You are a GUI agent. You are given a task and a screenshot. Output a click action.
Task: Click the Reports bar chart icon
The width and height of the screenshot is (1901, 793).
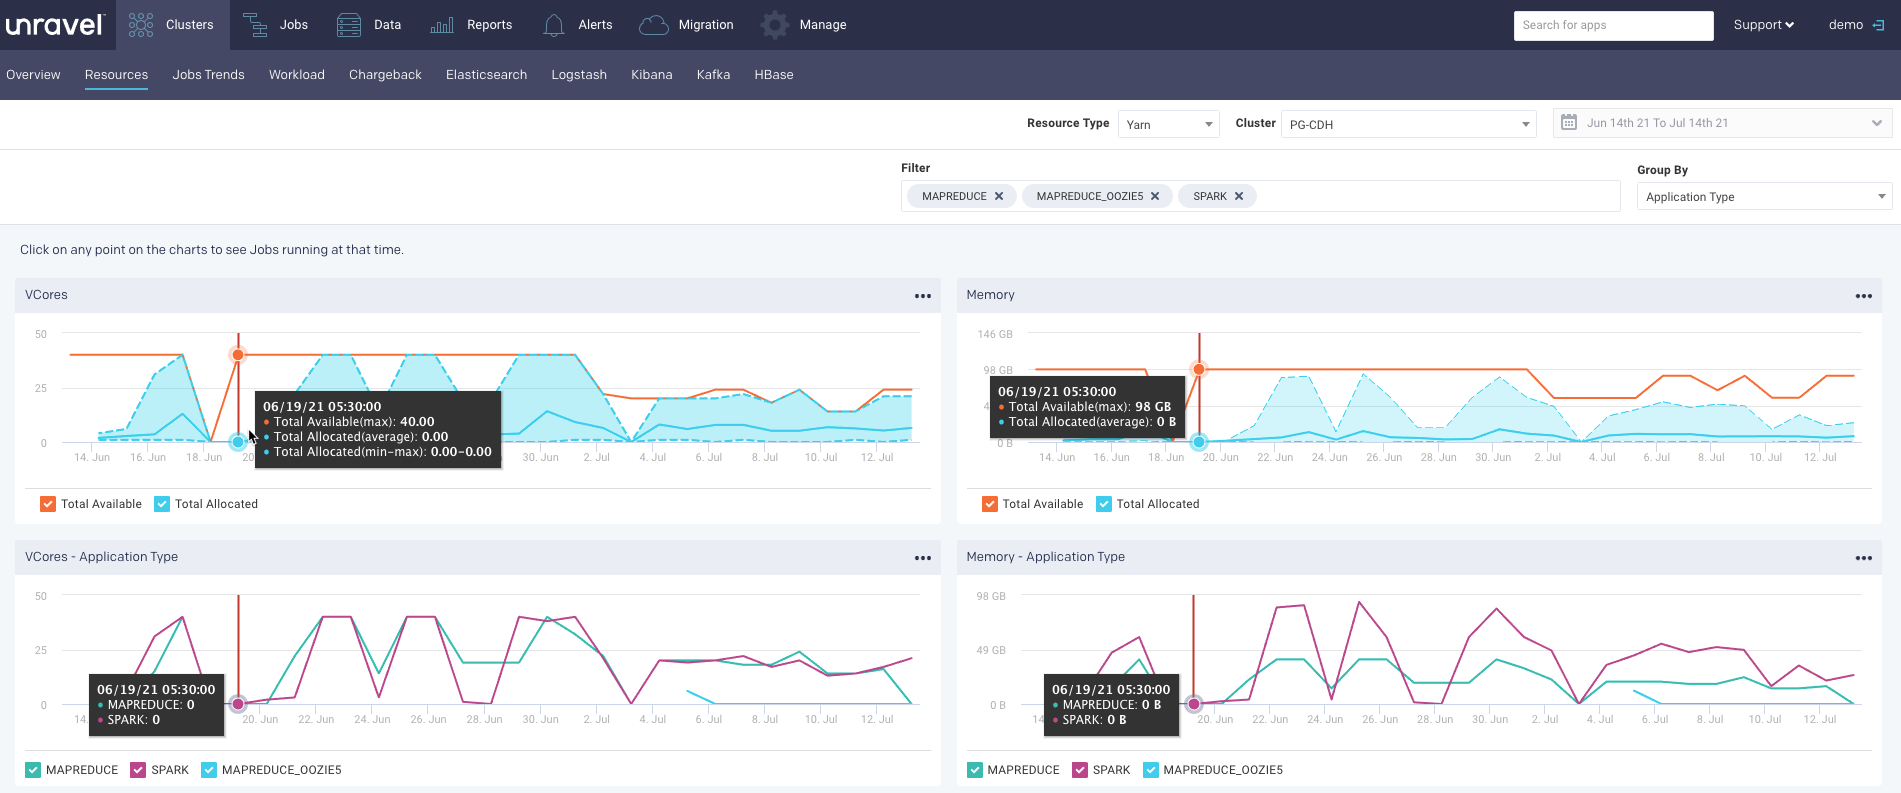(442, 25)
